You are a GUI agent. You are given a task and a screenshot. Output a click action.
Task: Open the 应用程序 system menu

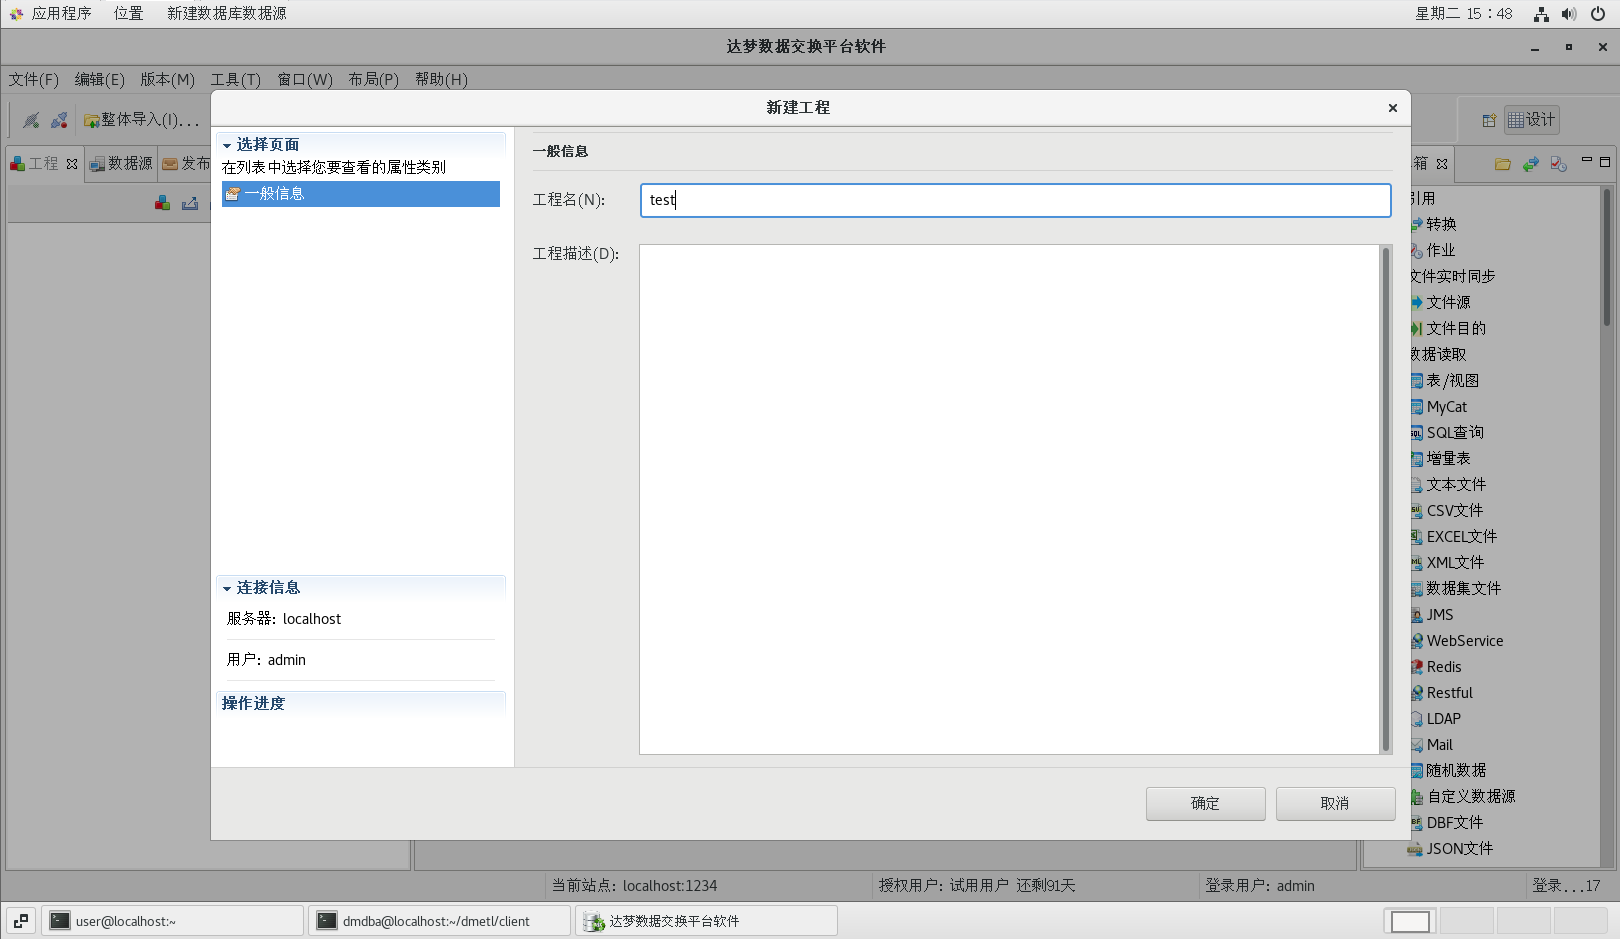[51, 13]
